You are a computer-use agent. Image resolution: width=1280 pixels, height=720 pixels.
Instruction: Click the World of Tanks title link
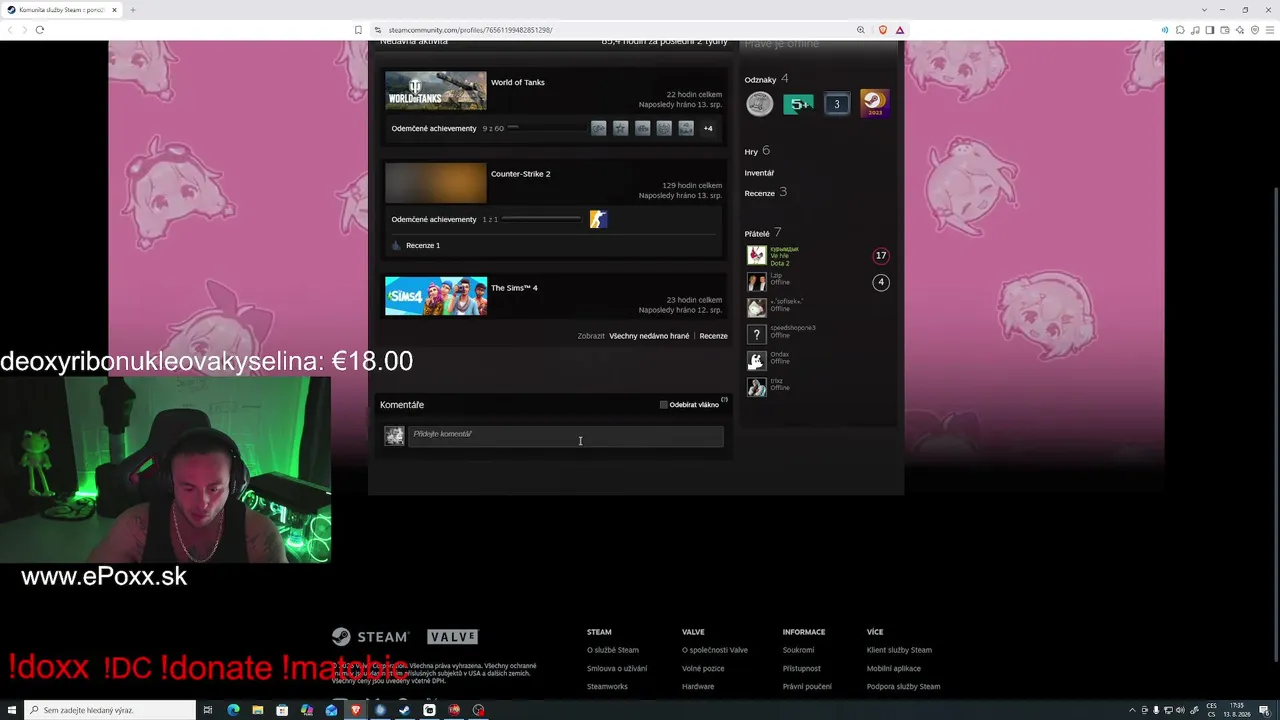coord(517,82)
